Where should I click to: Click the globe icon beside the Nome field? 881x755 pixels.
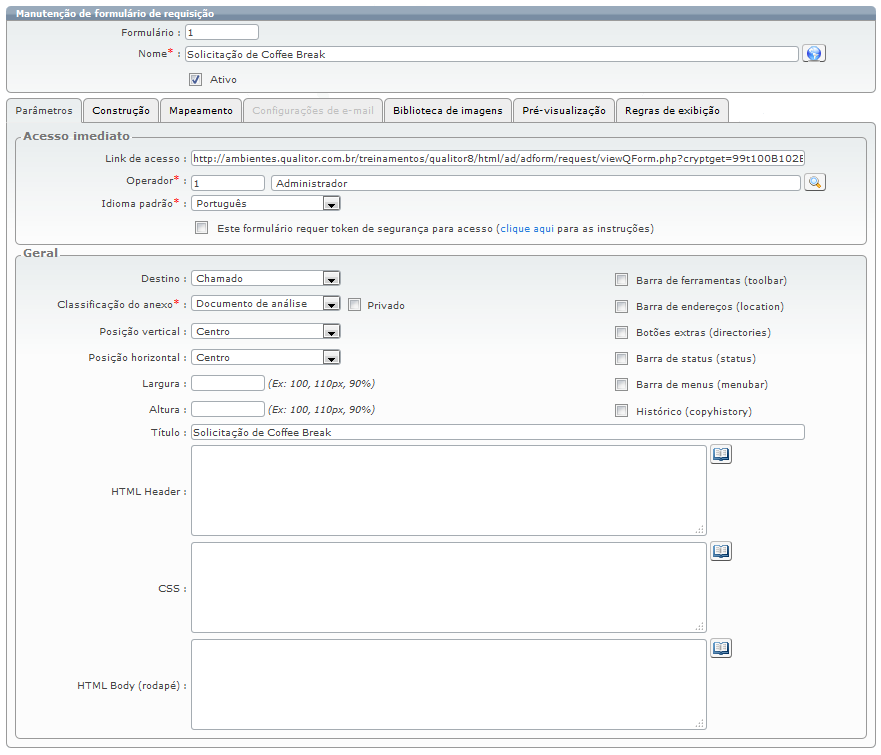click(814, 54)
